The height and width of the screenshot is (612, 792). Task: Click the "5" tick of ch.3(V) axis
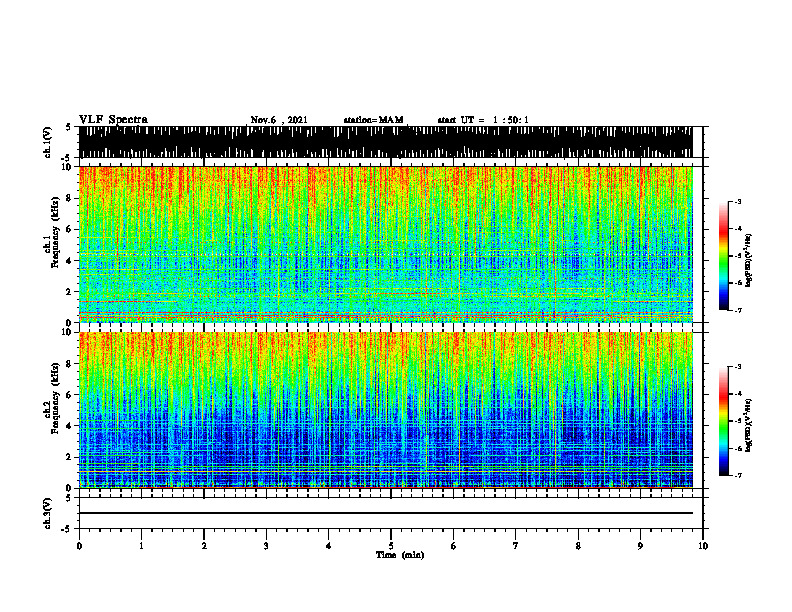click(69, 498)
